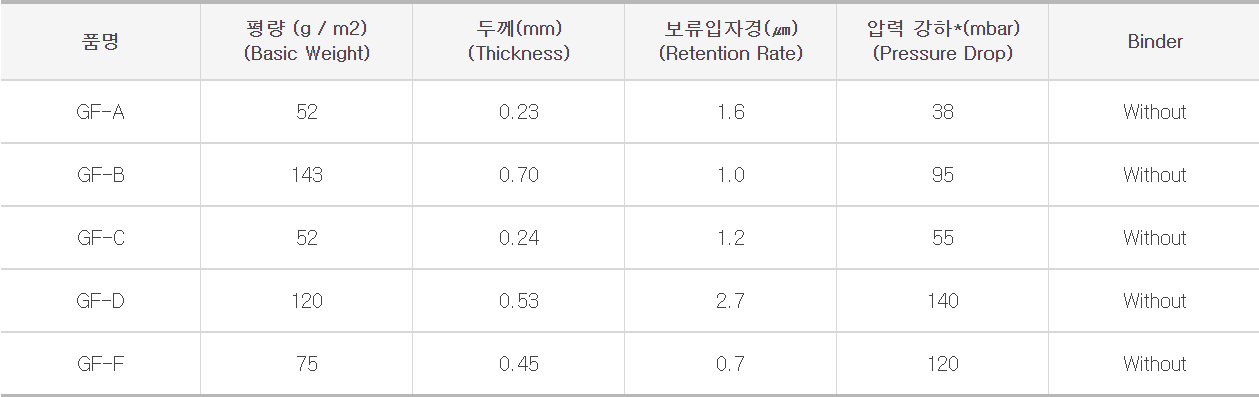Select the Basic Weight column header
Viewport: 1259px width, 397px height.
click(x=307, y=42)
